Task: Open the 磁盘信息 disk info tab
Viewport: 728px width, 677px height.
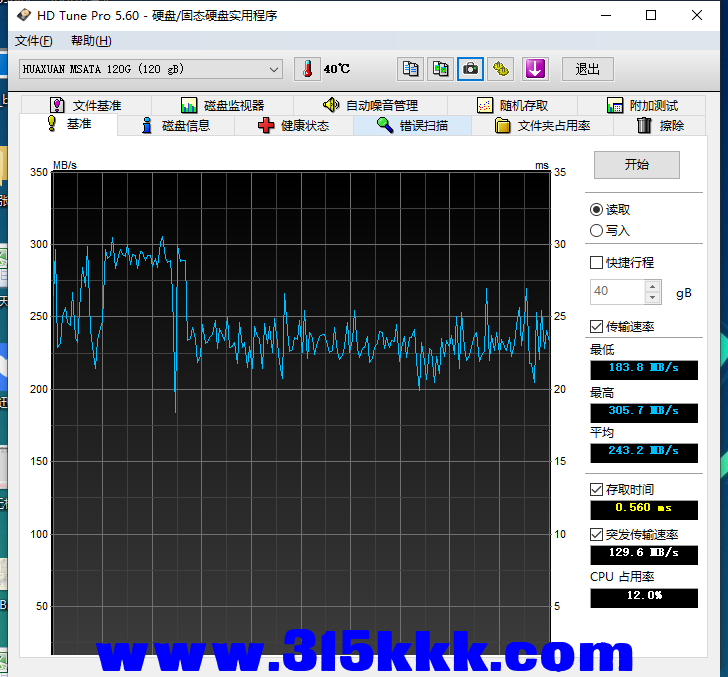Action: [x=175, y=126]
